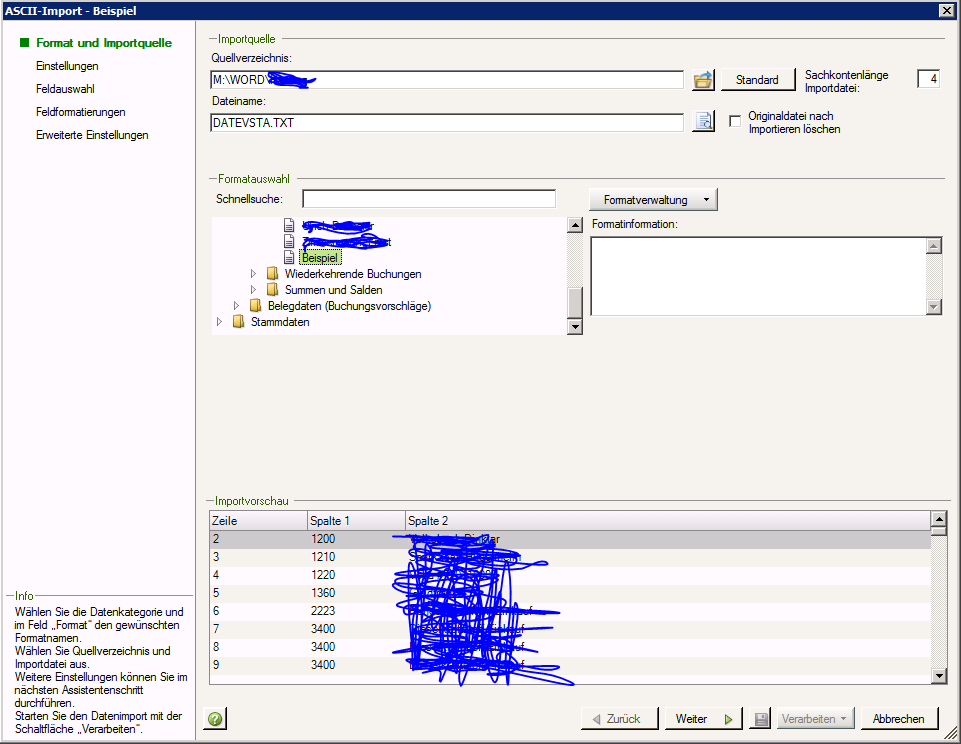This screenshot has width=961, height=744.
Task: Click the Standard button
Action: 757,80
